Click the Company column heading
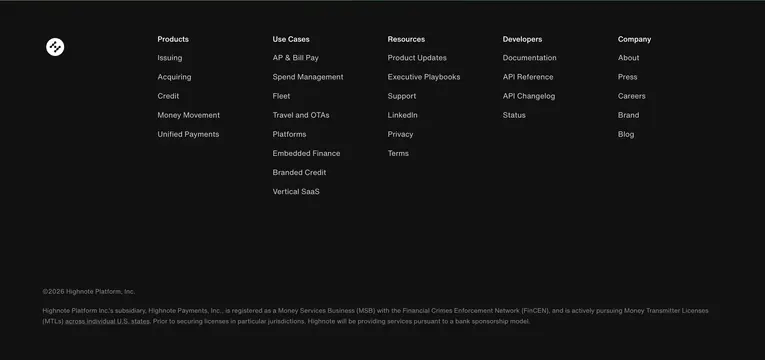Image resolution: width=765 pixels, height=360 pixels. click(x=634, y=39)
